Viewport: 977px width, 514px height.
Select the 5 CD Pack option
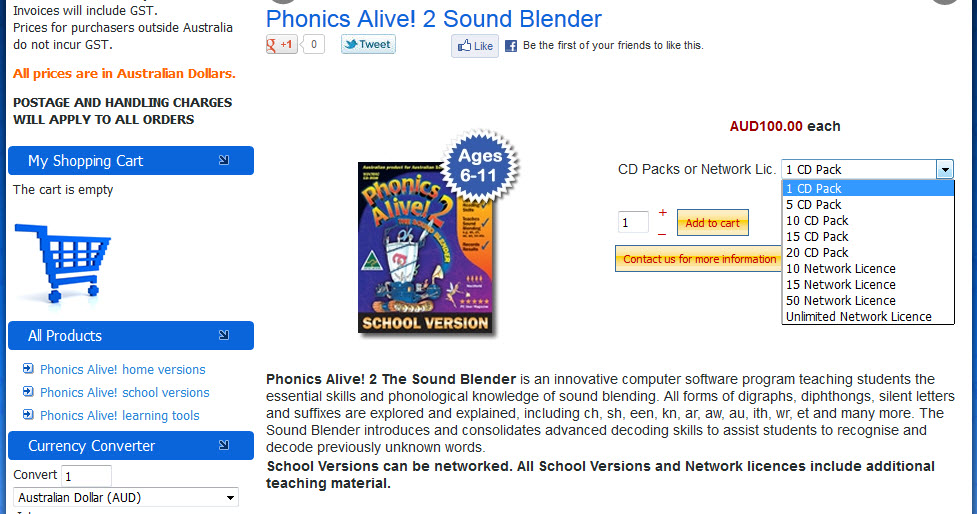click(x=814, y=205)
